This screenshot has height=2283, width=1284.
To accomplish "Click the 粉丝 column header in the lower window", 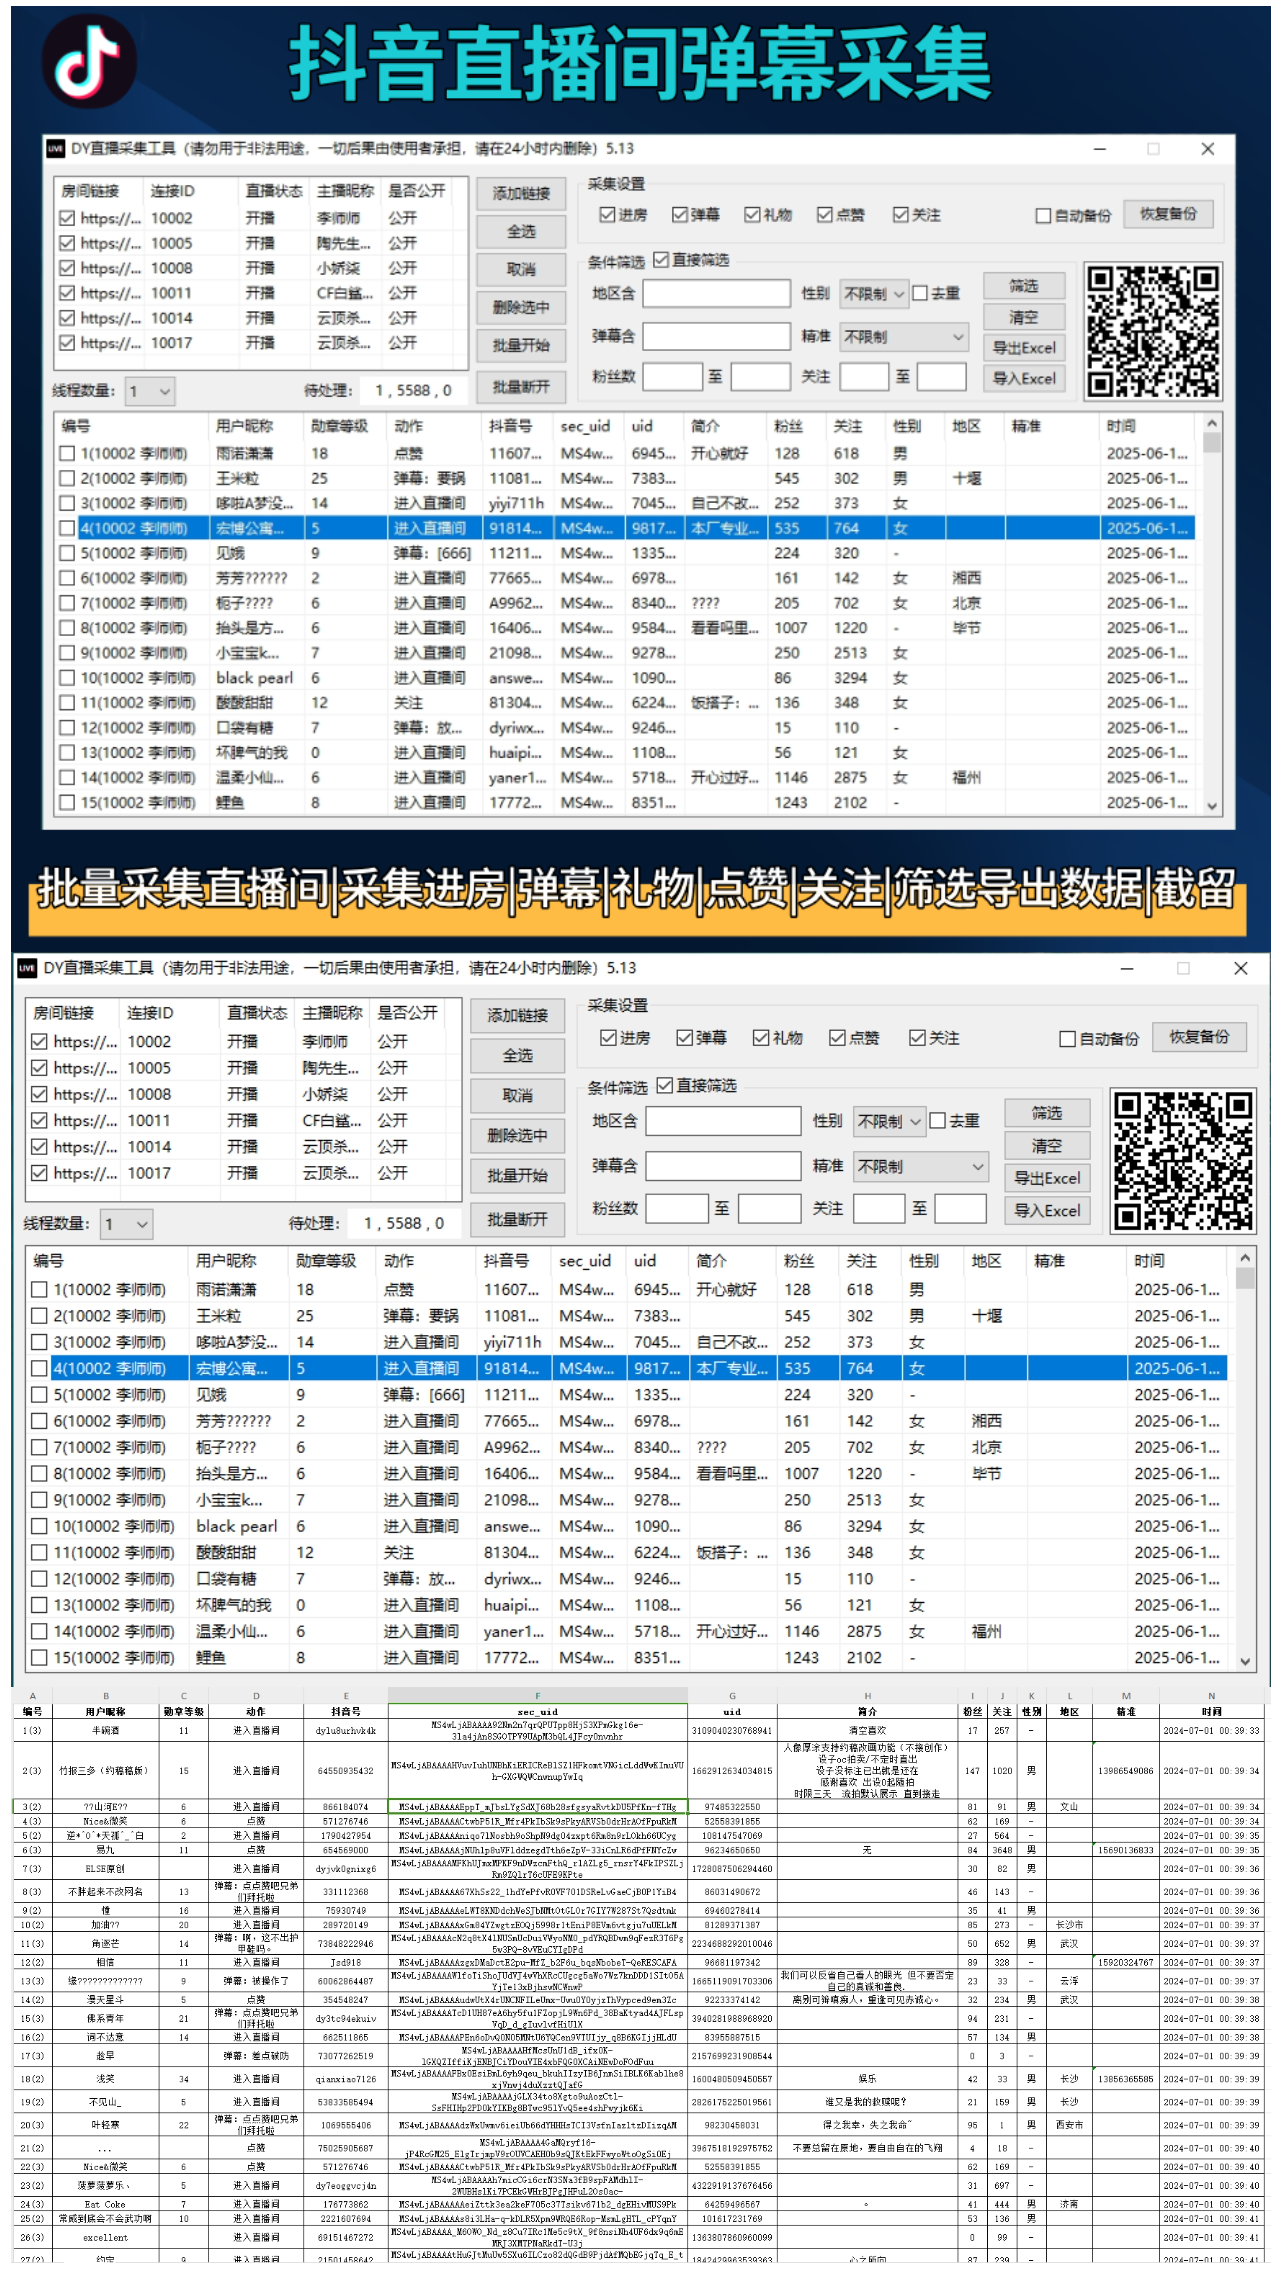I will pyautogui.click(x=798, y=1261).
